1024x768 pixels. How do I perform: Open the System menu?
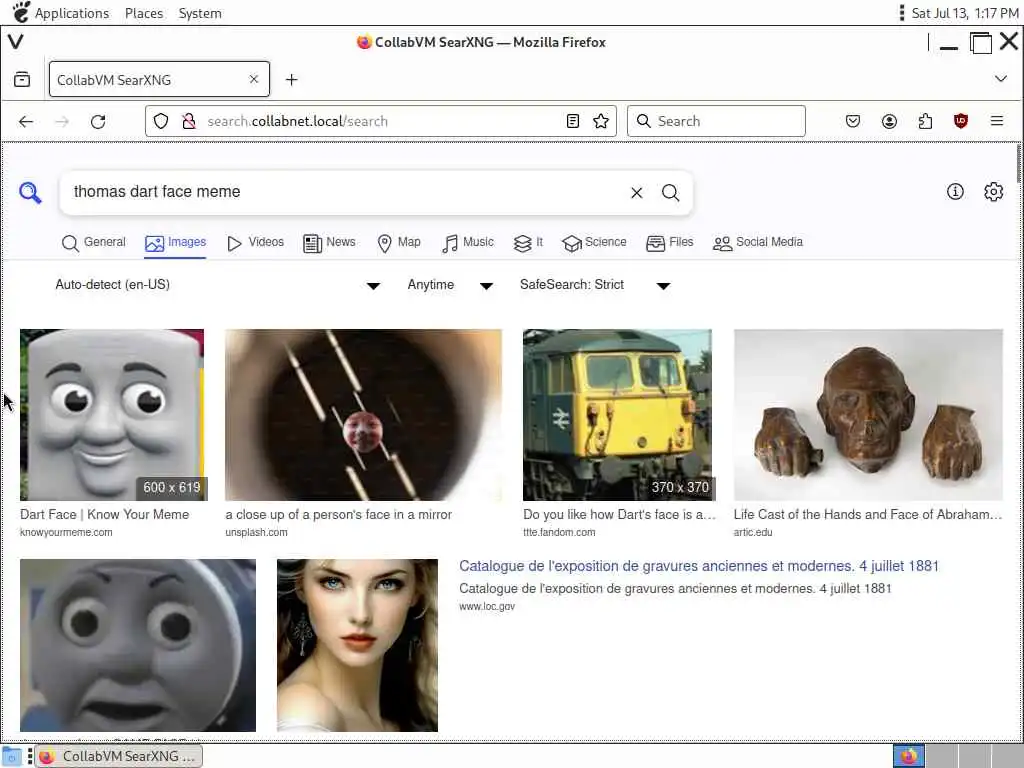click(200, 13)
